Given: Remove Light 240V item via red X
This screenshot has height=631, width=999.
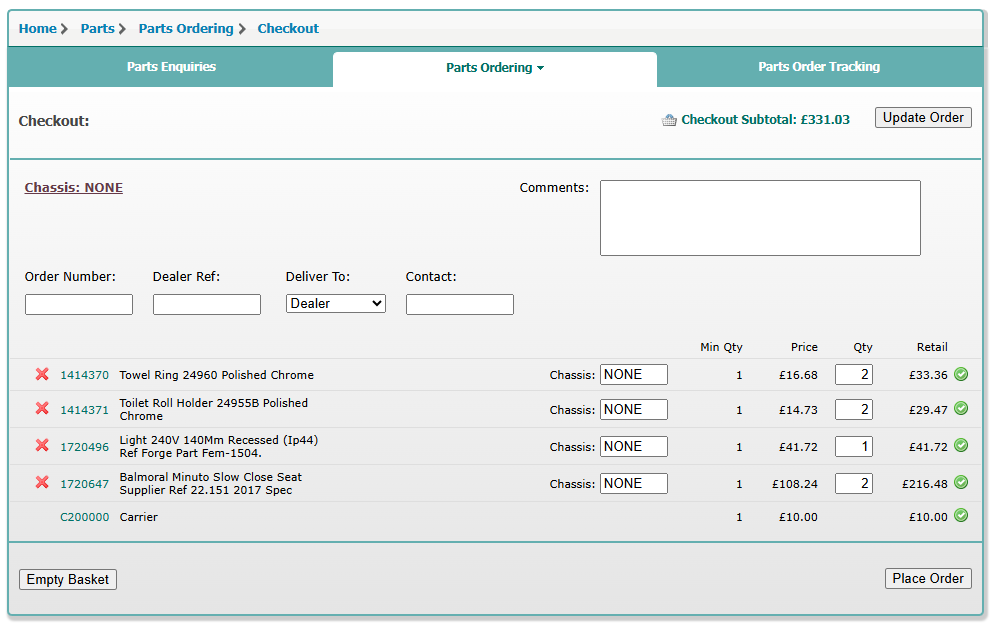Looking at the screenshot, I should tap(42, 446).
